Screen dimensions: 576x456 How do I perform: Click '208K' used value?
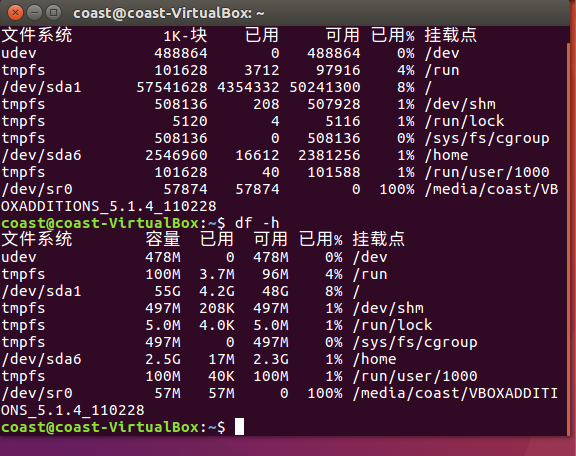click(x=217, y=308)
